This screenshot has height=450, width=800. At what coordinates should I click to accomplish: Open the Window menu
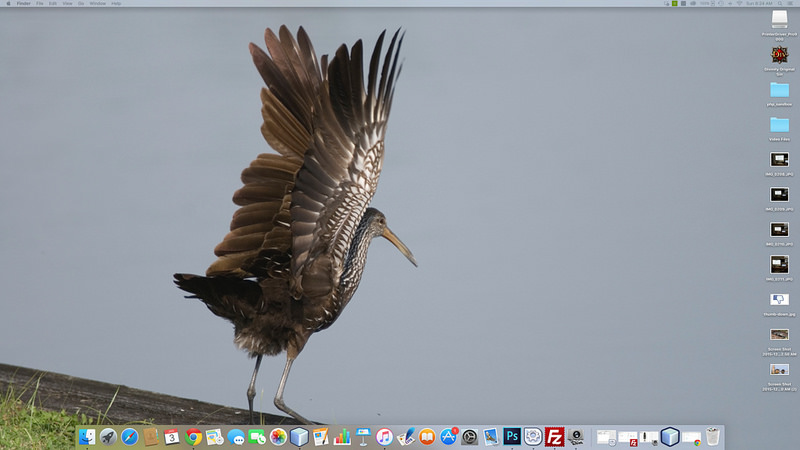(97, 4)
